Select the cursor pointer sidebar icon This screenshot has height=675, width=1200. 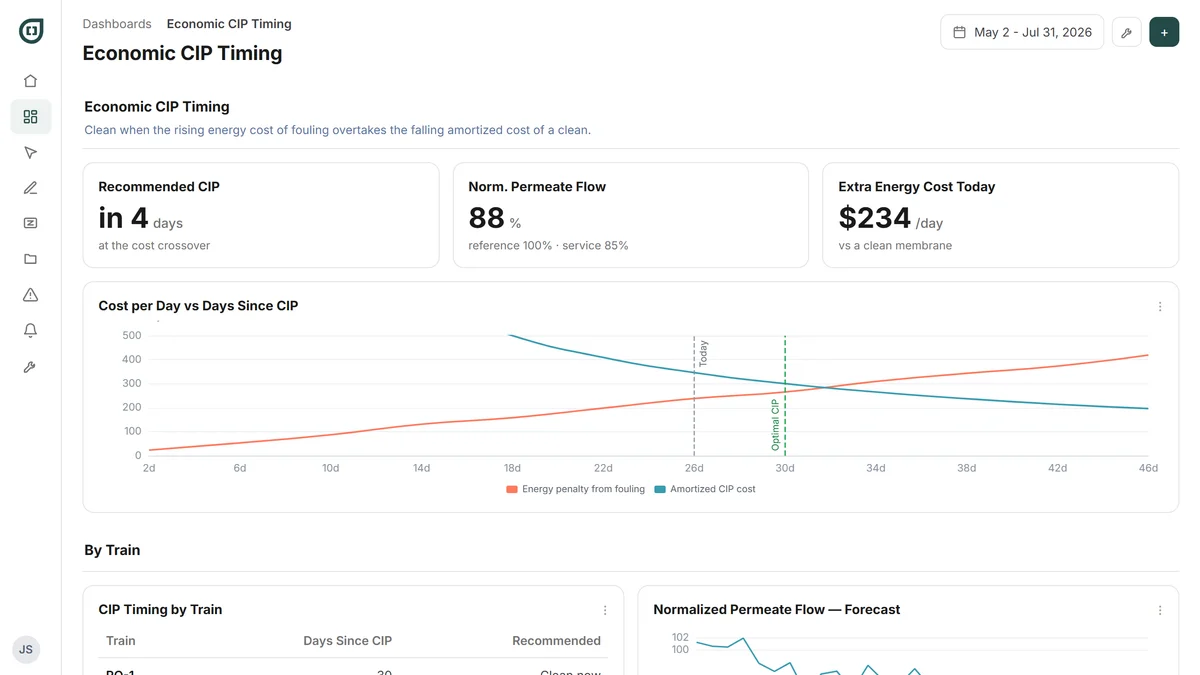click(x=30, y=152)
